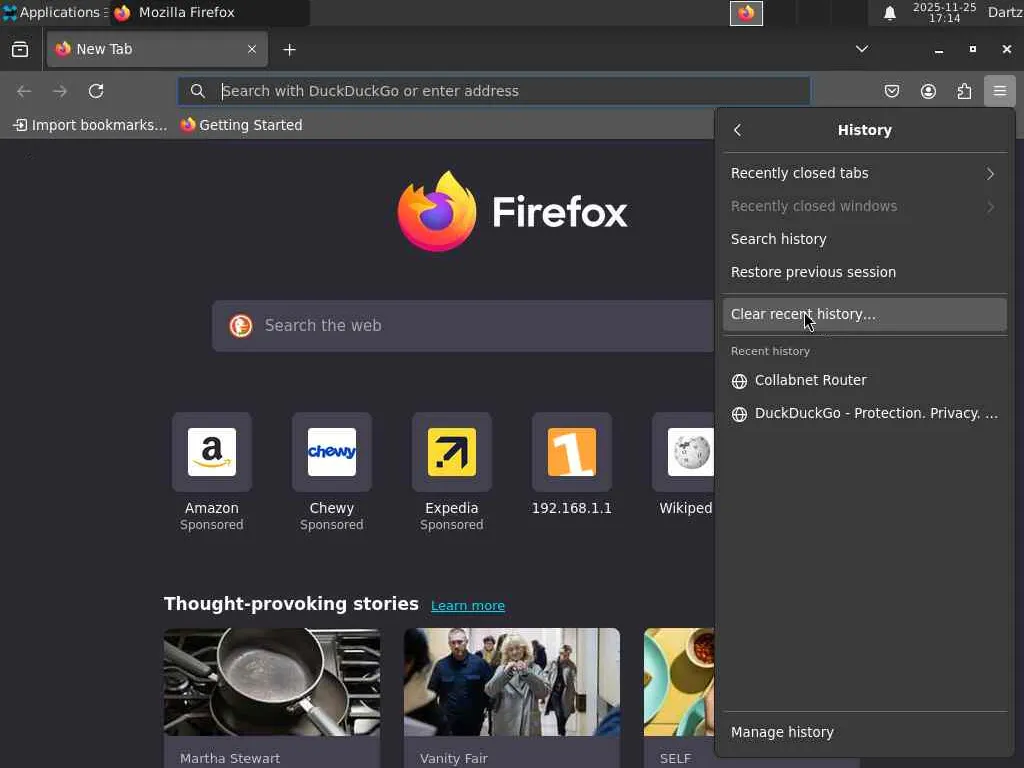
Task: Open the Vanity Fair story thumbnail
Action: [511, 682]
